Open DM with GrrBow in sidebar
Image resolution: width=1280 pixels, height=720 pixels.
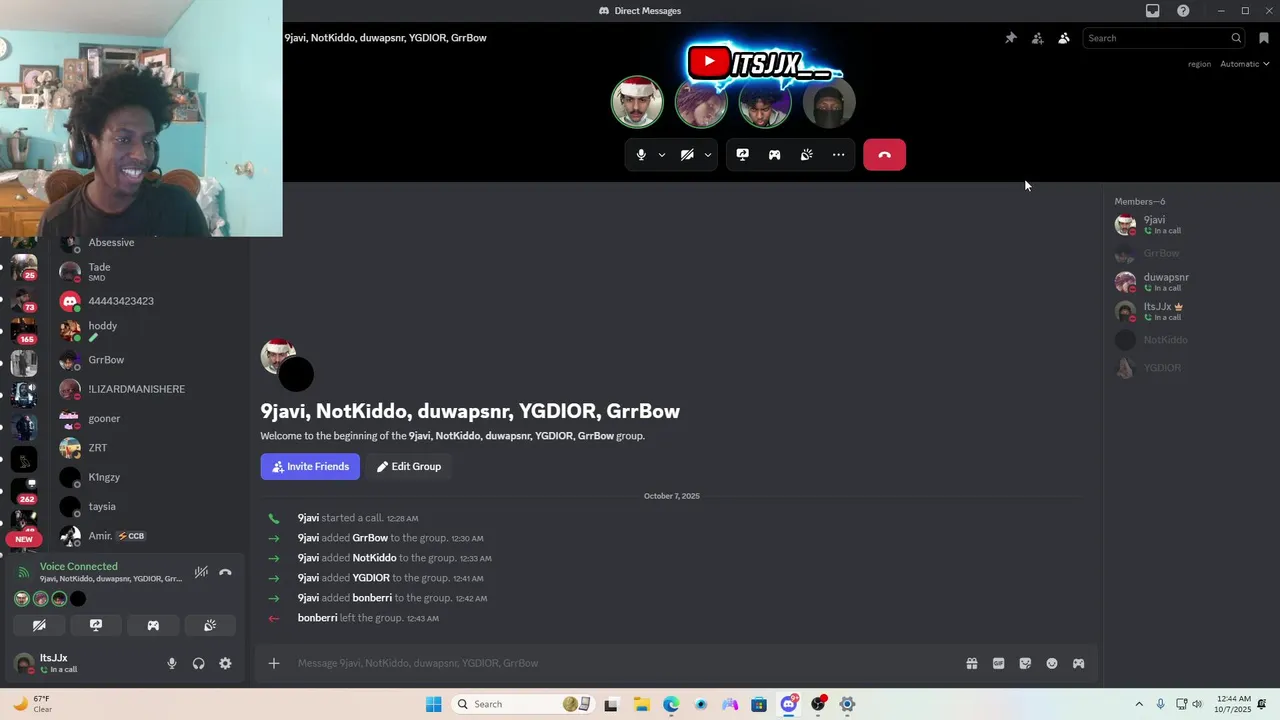[150, 360]
